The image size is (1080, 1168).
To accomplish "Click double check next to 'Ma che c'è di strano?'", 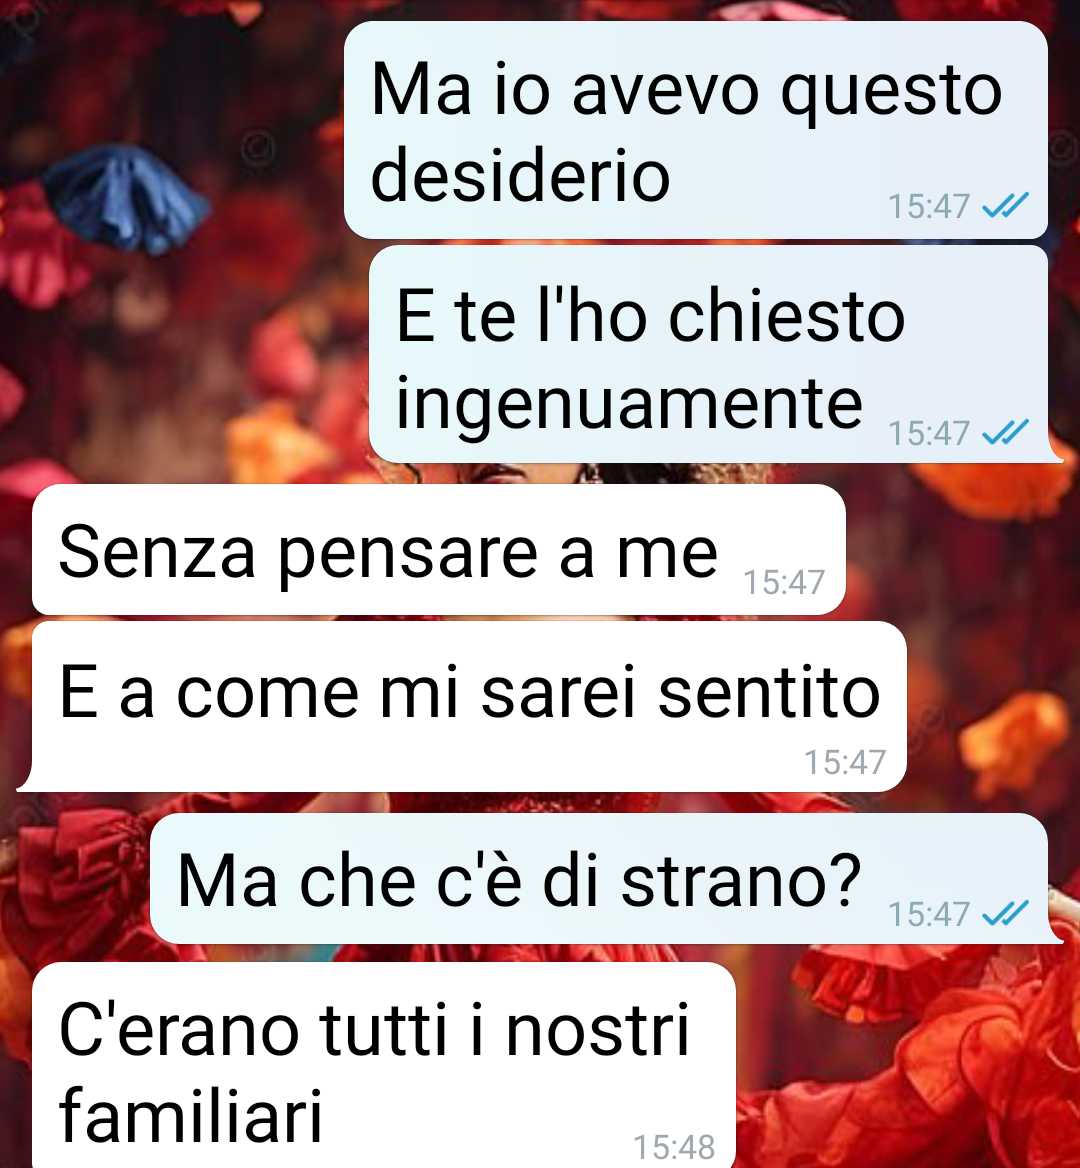I will click(1005, 912).
